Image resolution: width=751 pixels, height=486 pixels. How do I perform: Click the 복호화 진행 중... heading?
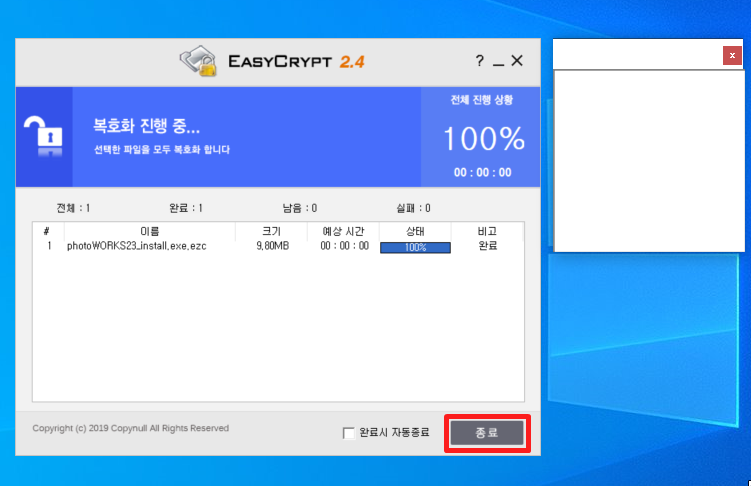[x=146, y=126]
